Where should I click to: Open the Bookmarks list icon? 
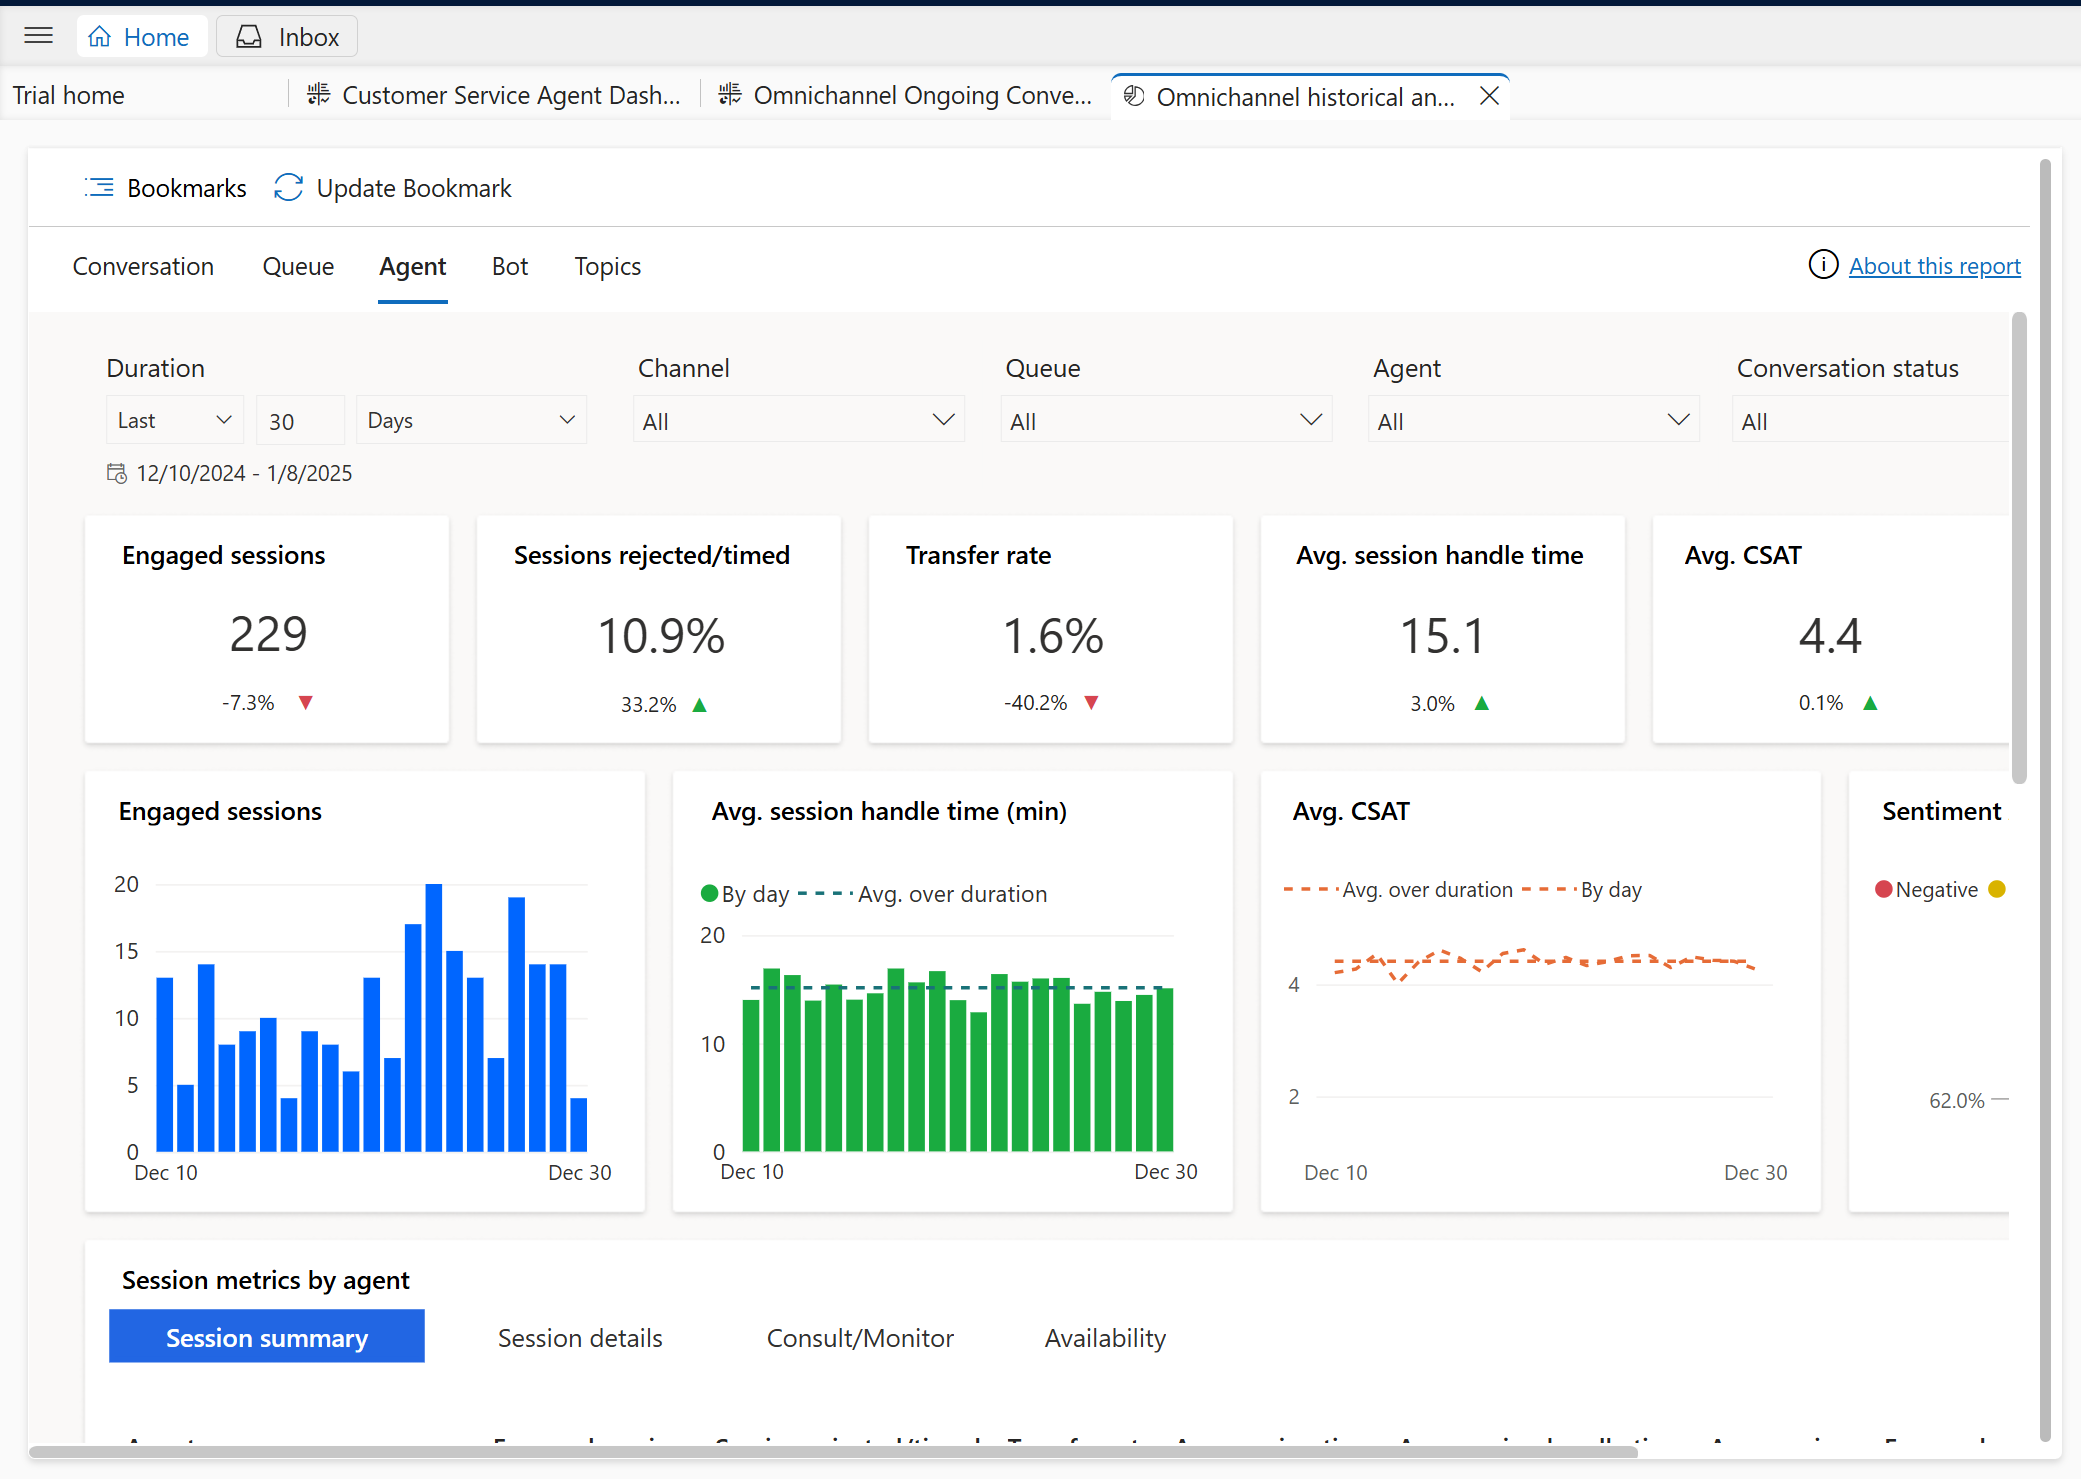coord(99,188)
